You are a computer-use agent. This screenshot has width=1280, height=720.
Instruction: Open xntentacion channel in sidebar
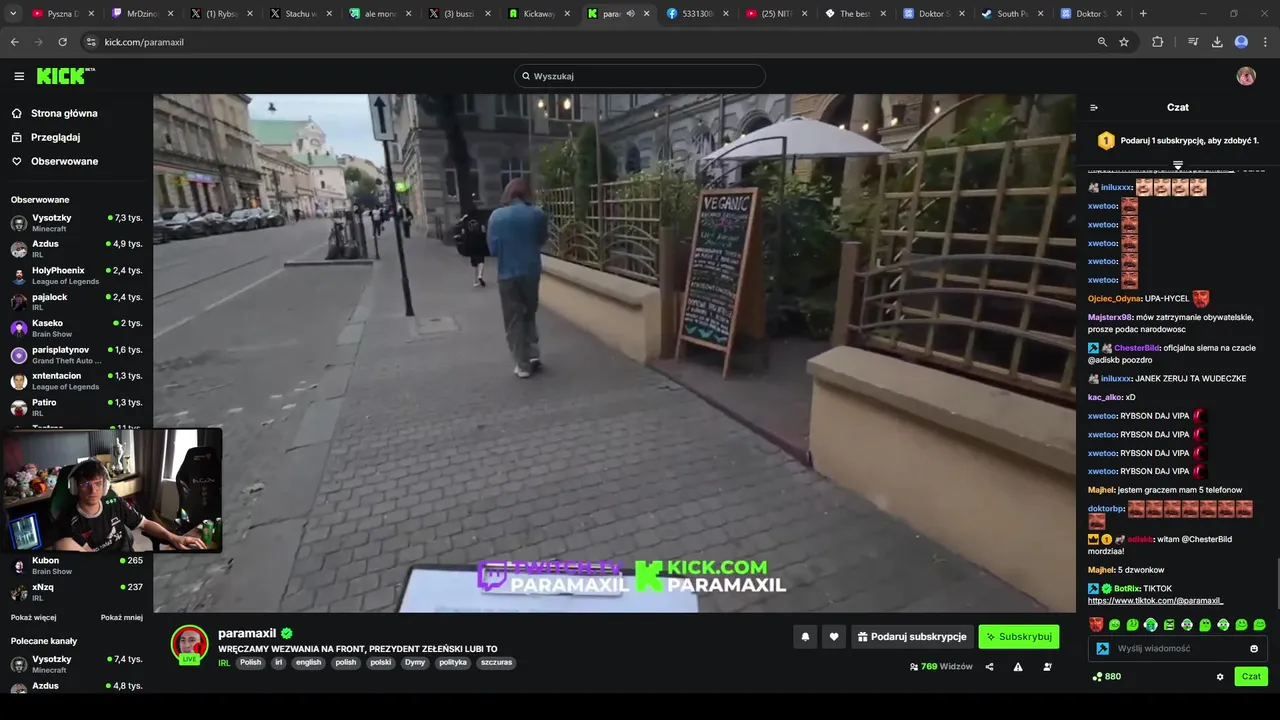(x=77, y=381)
